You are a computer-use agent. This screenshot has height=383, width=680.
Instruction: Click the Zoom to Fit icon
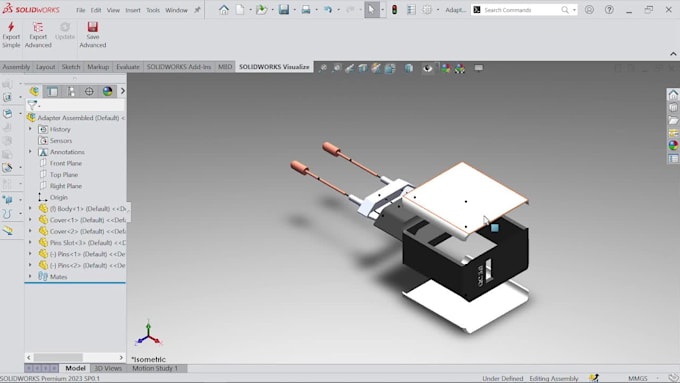point(323,68)
